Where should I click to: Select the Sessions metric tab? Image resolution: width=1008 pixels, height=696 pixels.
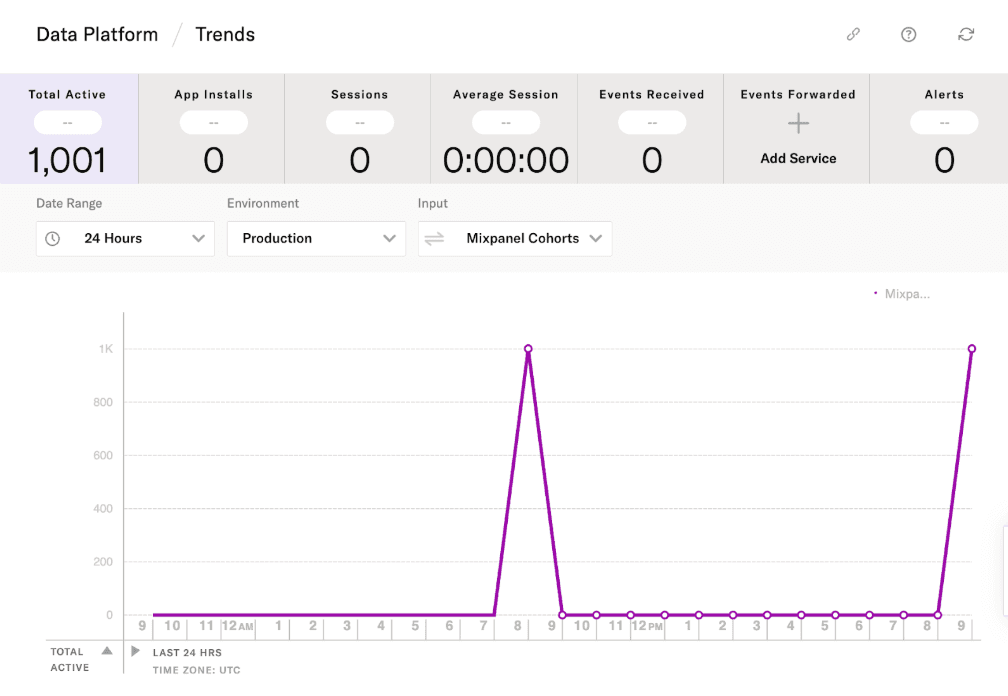[359, 129]
